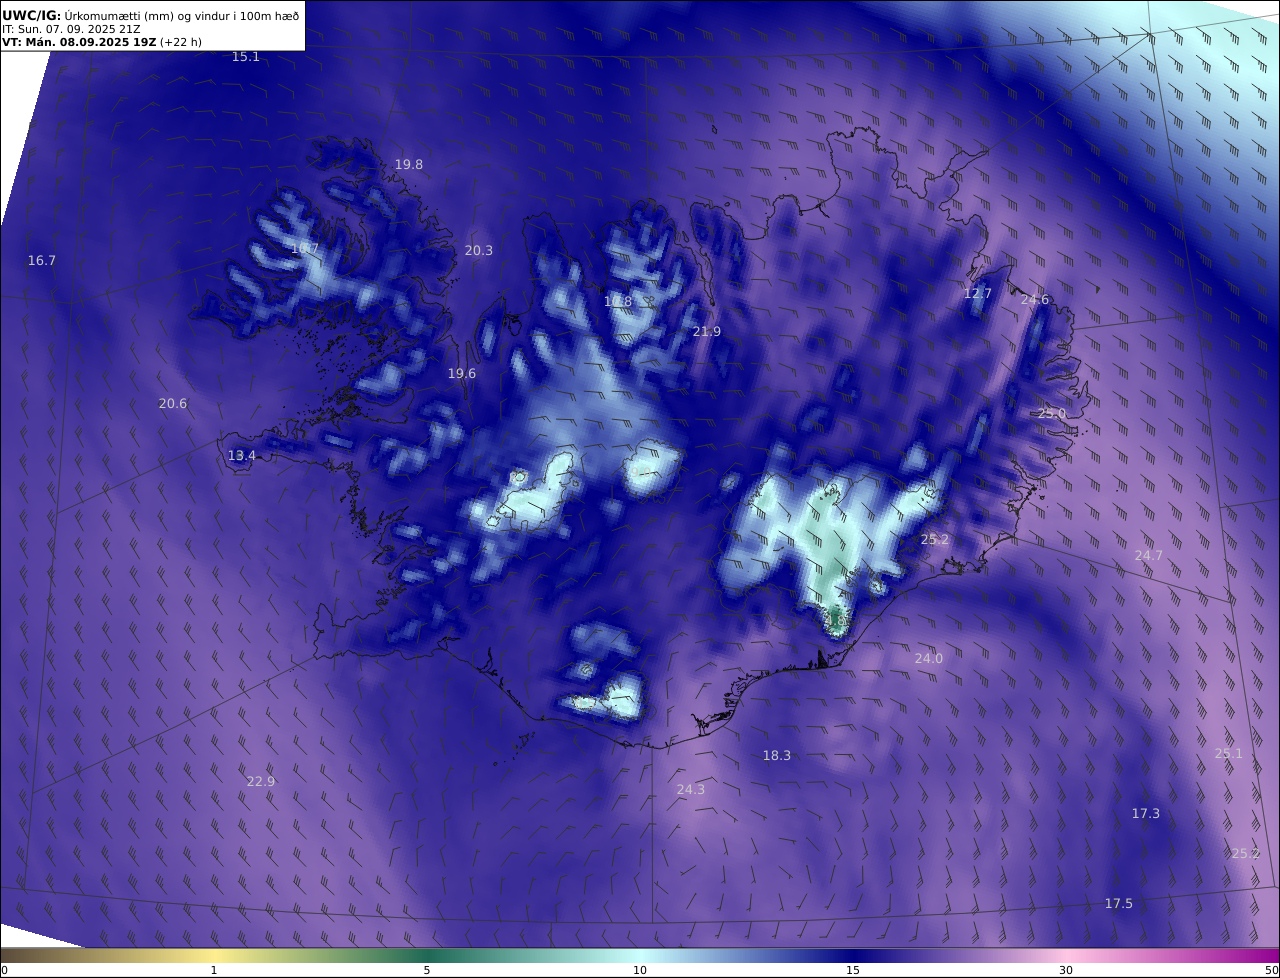Click the 18.3 value label
1280x978 pixels.
[x=777, y=755]
